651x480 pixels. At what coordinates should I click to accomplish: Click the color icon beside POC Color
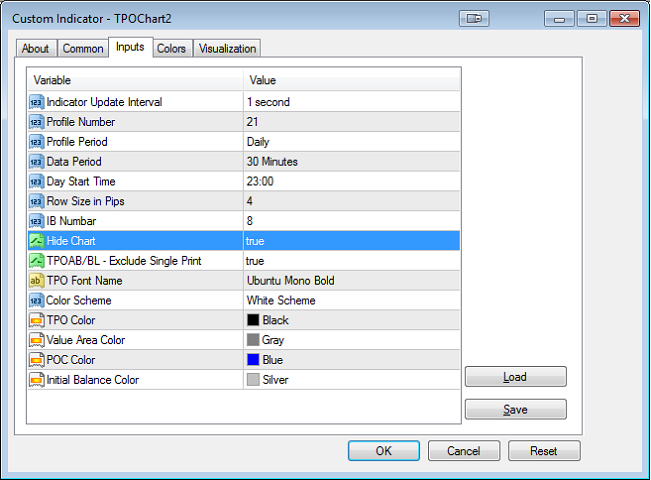pos(37,360)
